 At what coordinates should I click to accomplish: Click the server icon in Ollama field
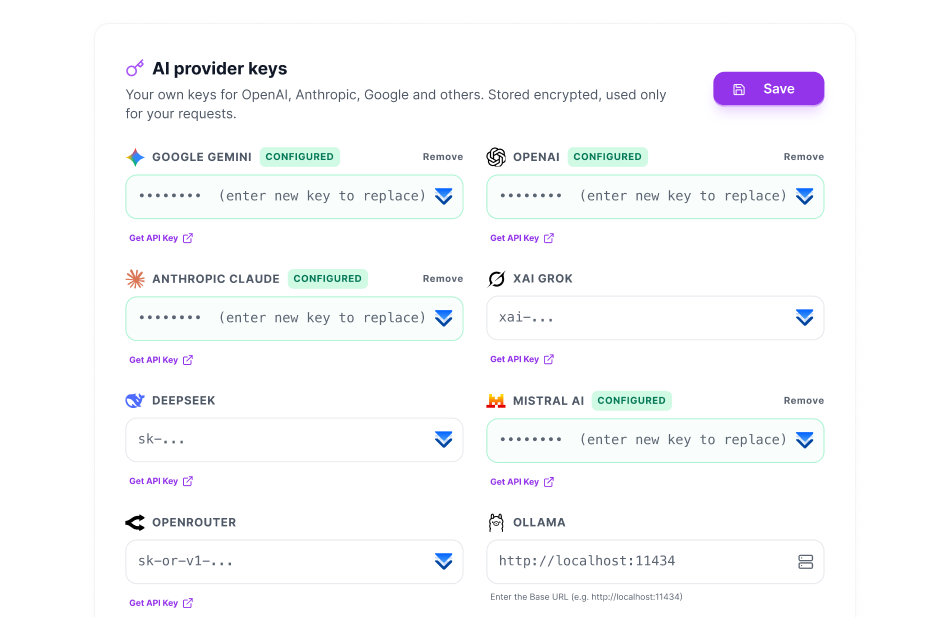[805, 562]
